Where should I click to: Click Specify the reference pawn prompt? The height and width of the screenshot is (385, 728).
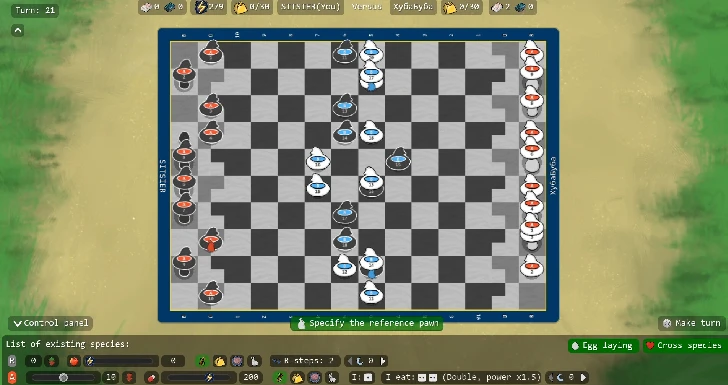pos(367,323)
